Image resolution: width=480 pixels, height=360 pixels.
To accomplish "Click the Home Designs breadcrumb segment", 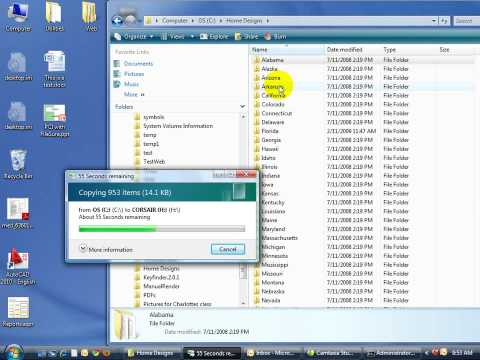I will [x=244, y=21].
